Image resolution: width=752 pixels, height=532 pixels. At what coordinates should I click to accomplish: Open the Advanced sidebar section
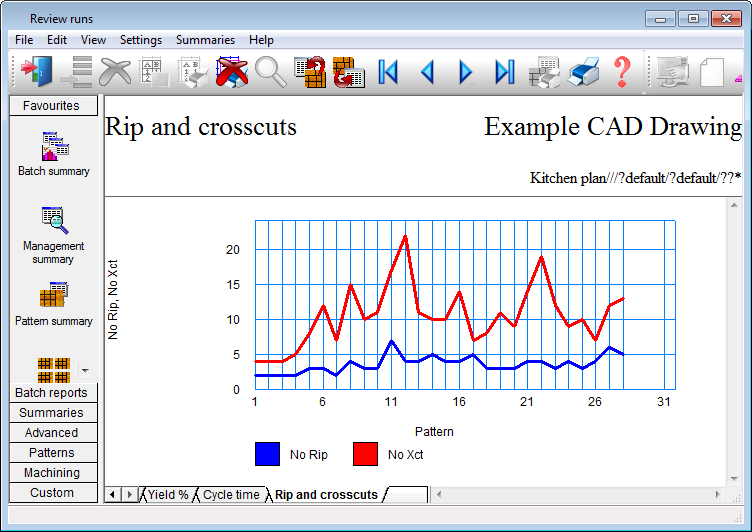[53, 433]
